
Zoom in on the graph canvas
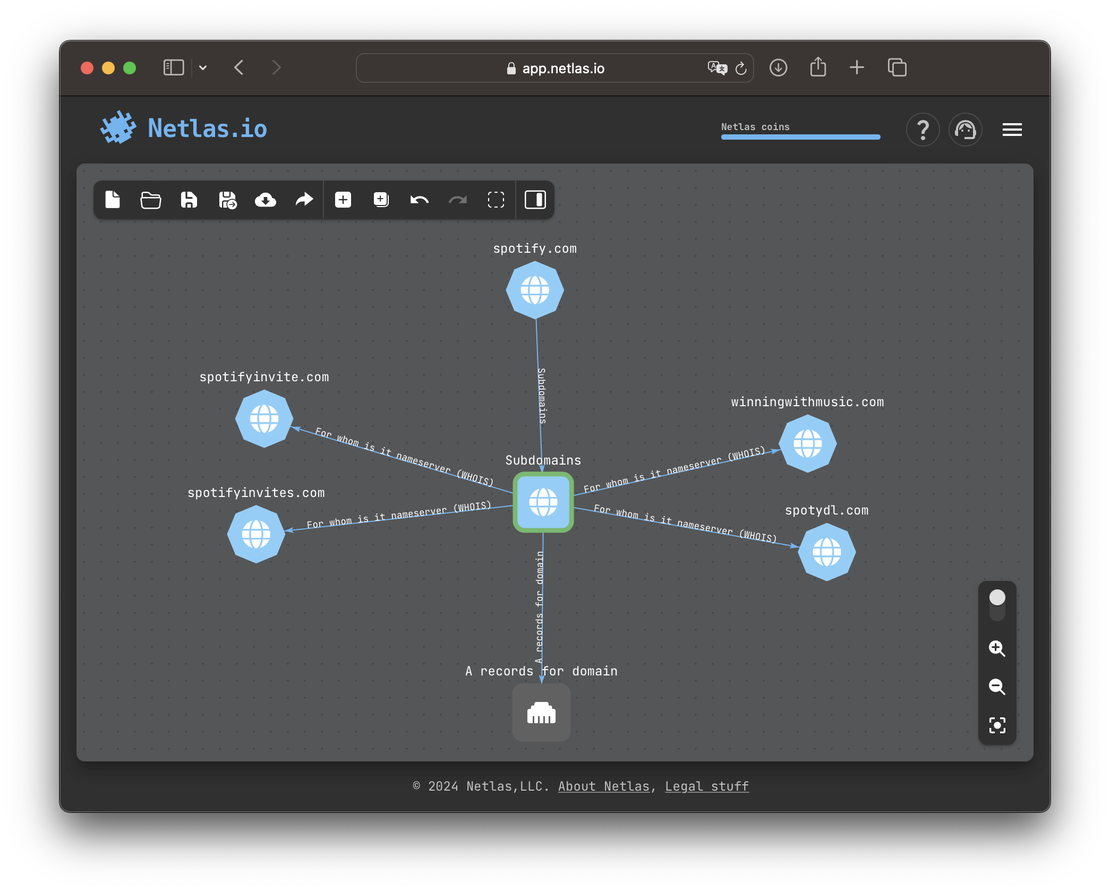click(997, 648)
